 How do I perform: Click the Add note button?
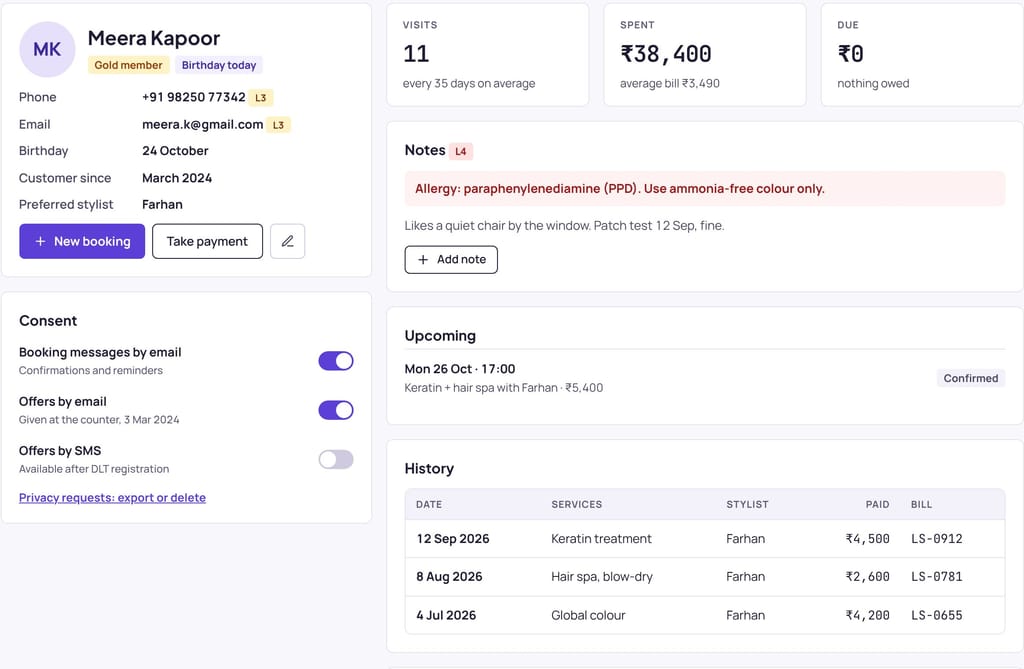pos(451,259)
